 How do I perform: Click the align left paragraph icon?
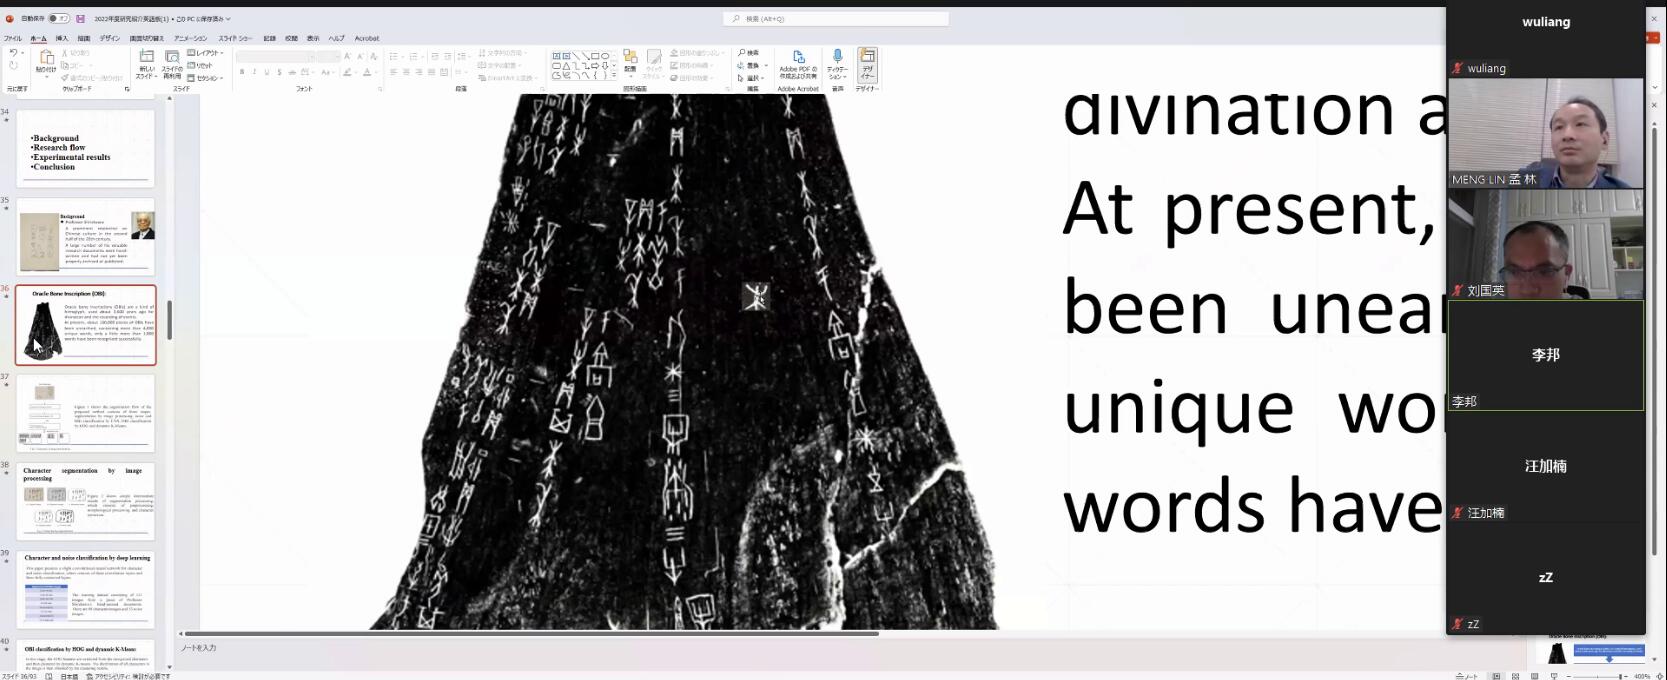[393, 72]
